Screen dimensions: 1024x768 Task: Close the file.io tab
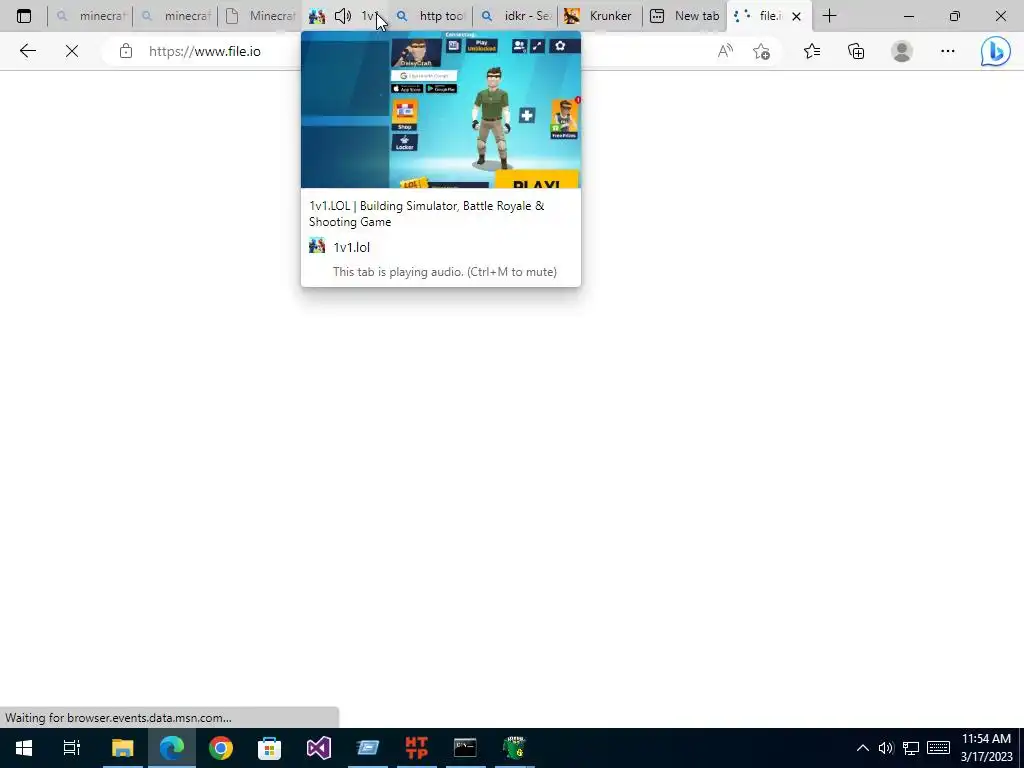tap(796, 16)
